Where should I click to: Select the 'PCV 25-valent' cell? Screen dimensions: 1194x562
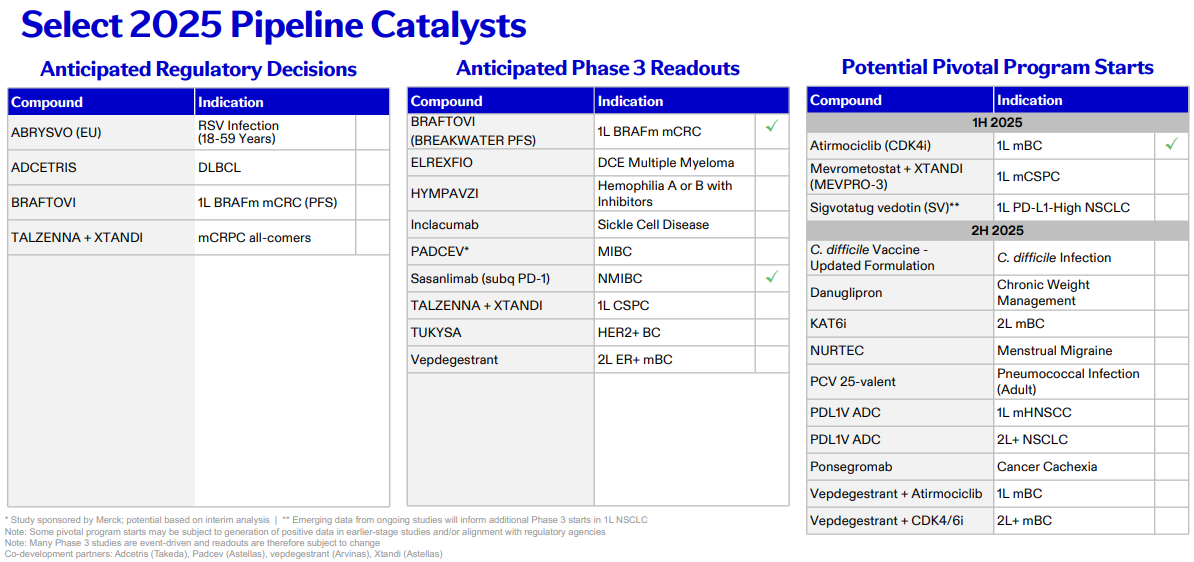pyautogui.click(x=900, y=382)
